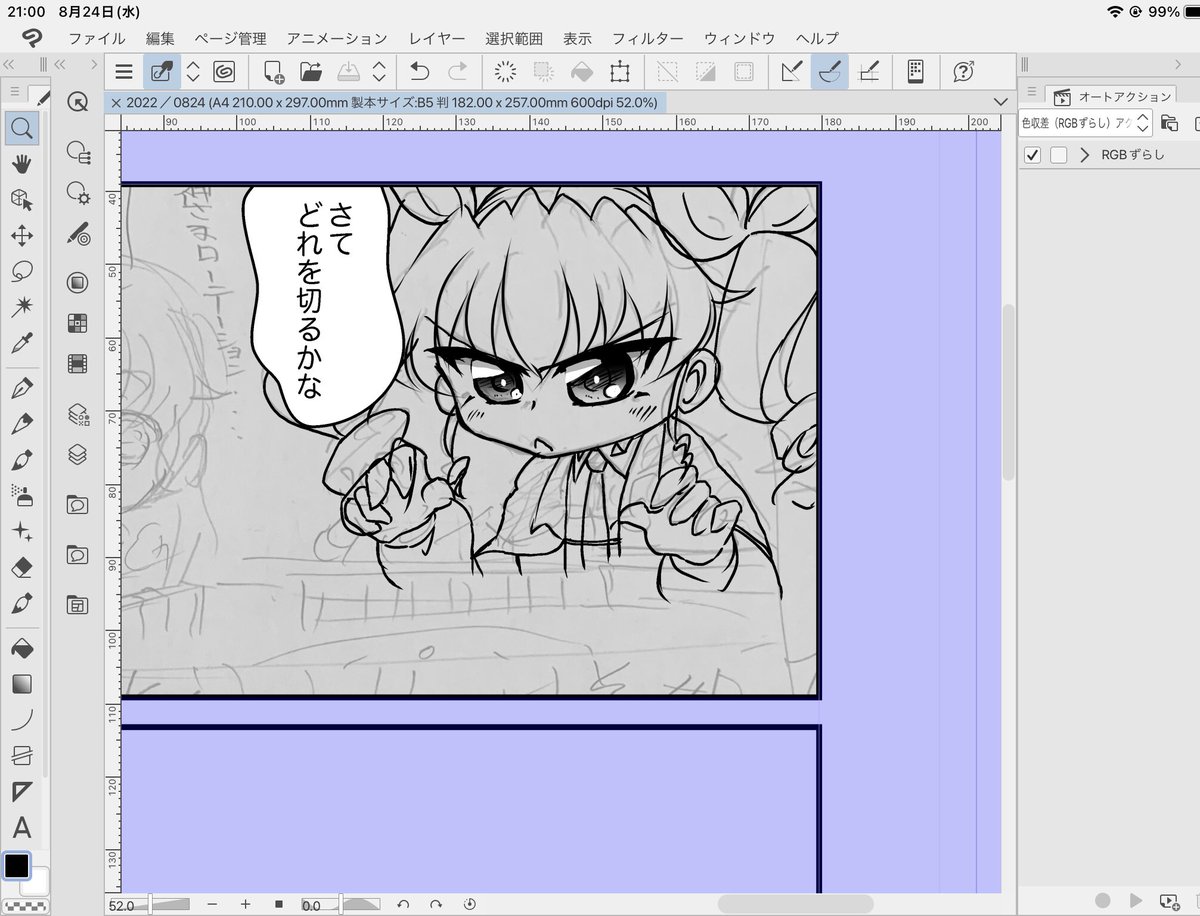
Task: Switch to the オートアクション tab
Action: tap(1111, 97)
